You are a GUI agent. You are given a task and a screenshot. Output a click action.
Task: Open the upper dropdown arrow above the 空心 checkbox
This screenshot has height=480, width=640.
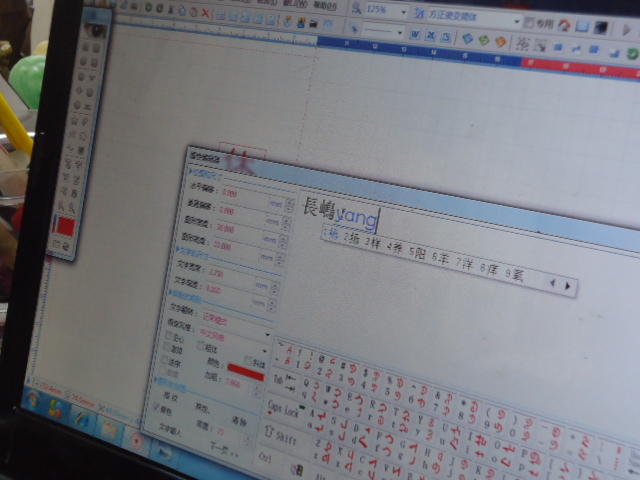pyautogui.click(x=268, y=335)
